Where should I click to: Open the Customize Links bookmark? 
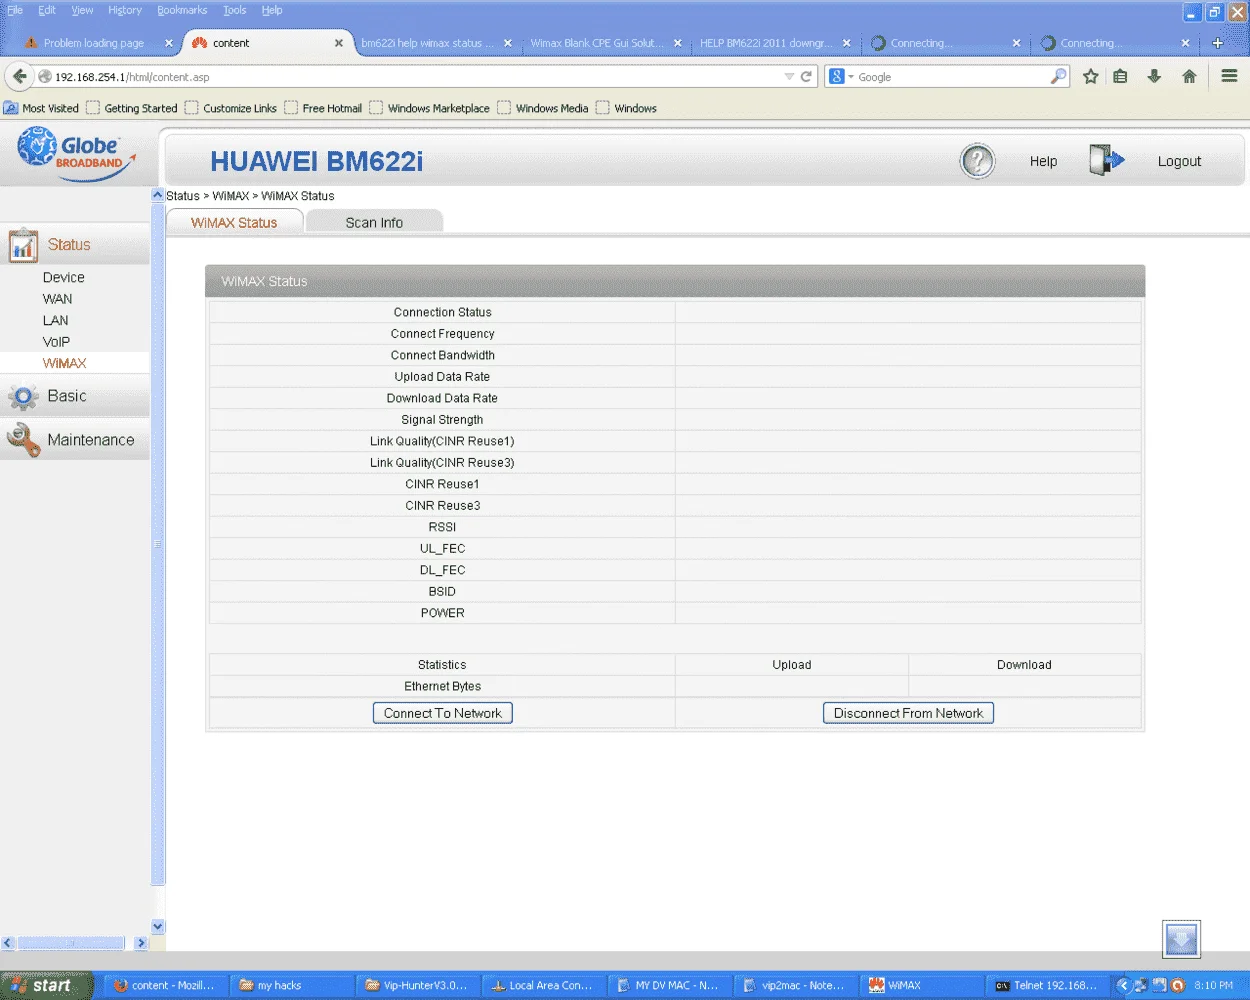coord(231,108)
